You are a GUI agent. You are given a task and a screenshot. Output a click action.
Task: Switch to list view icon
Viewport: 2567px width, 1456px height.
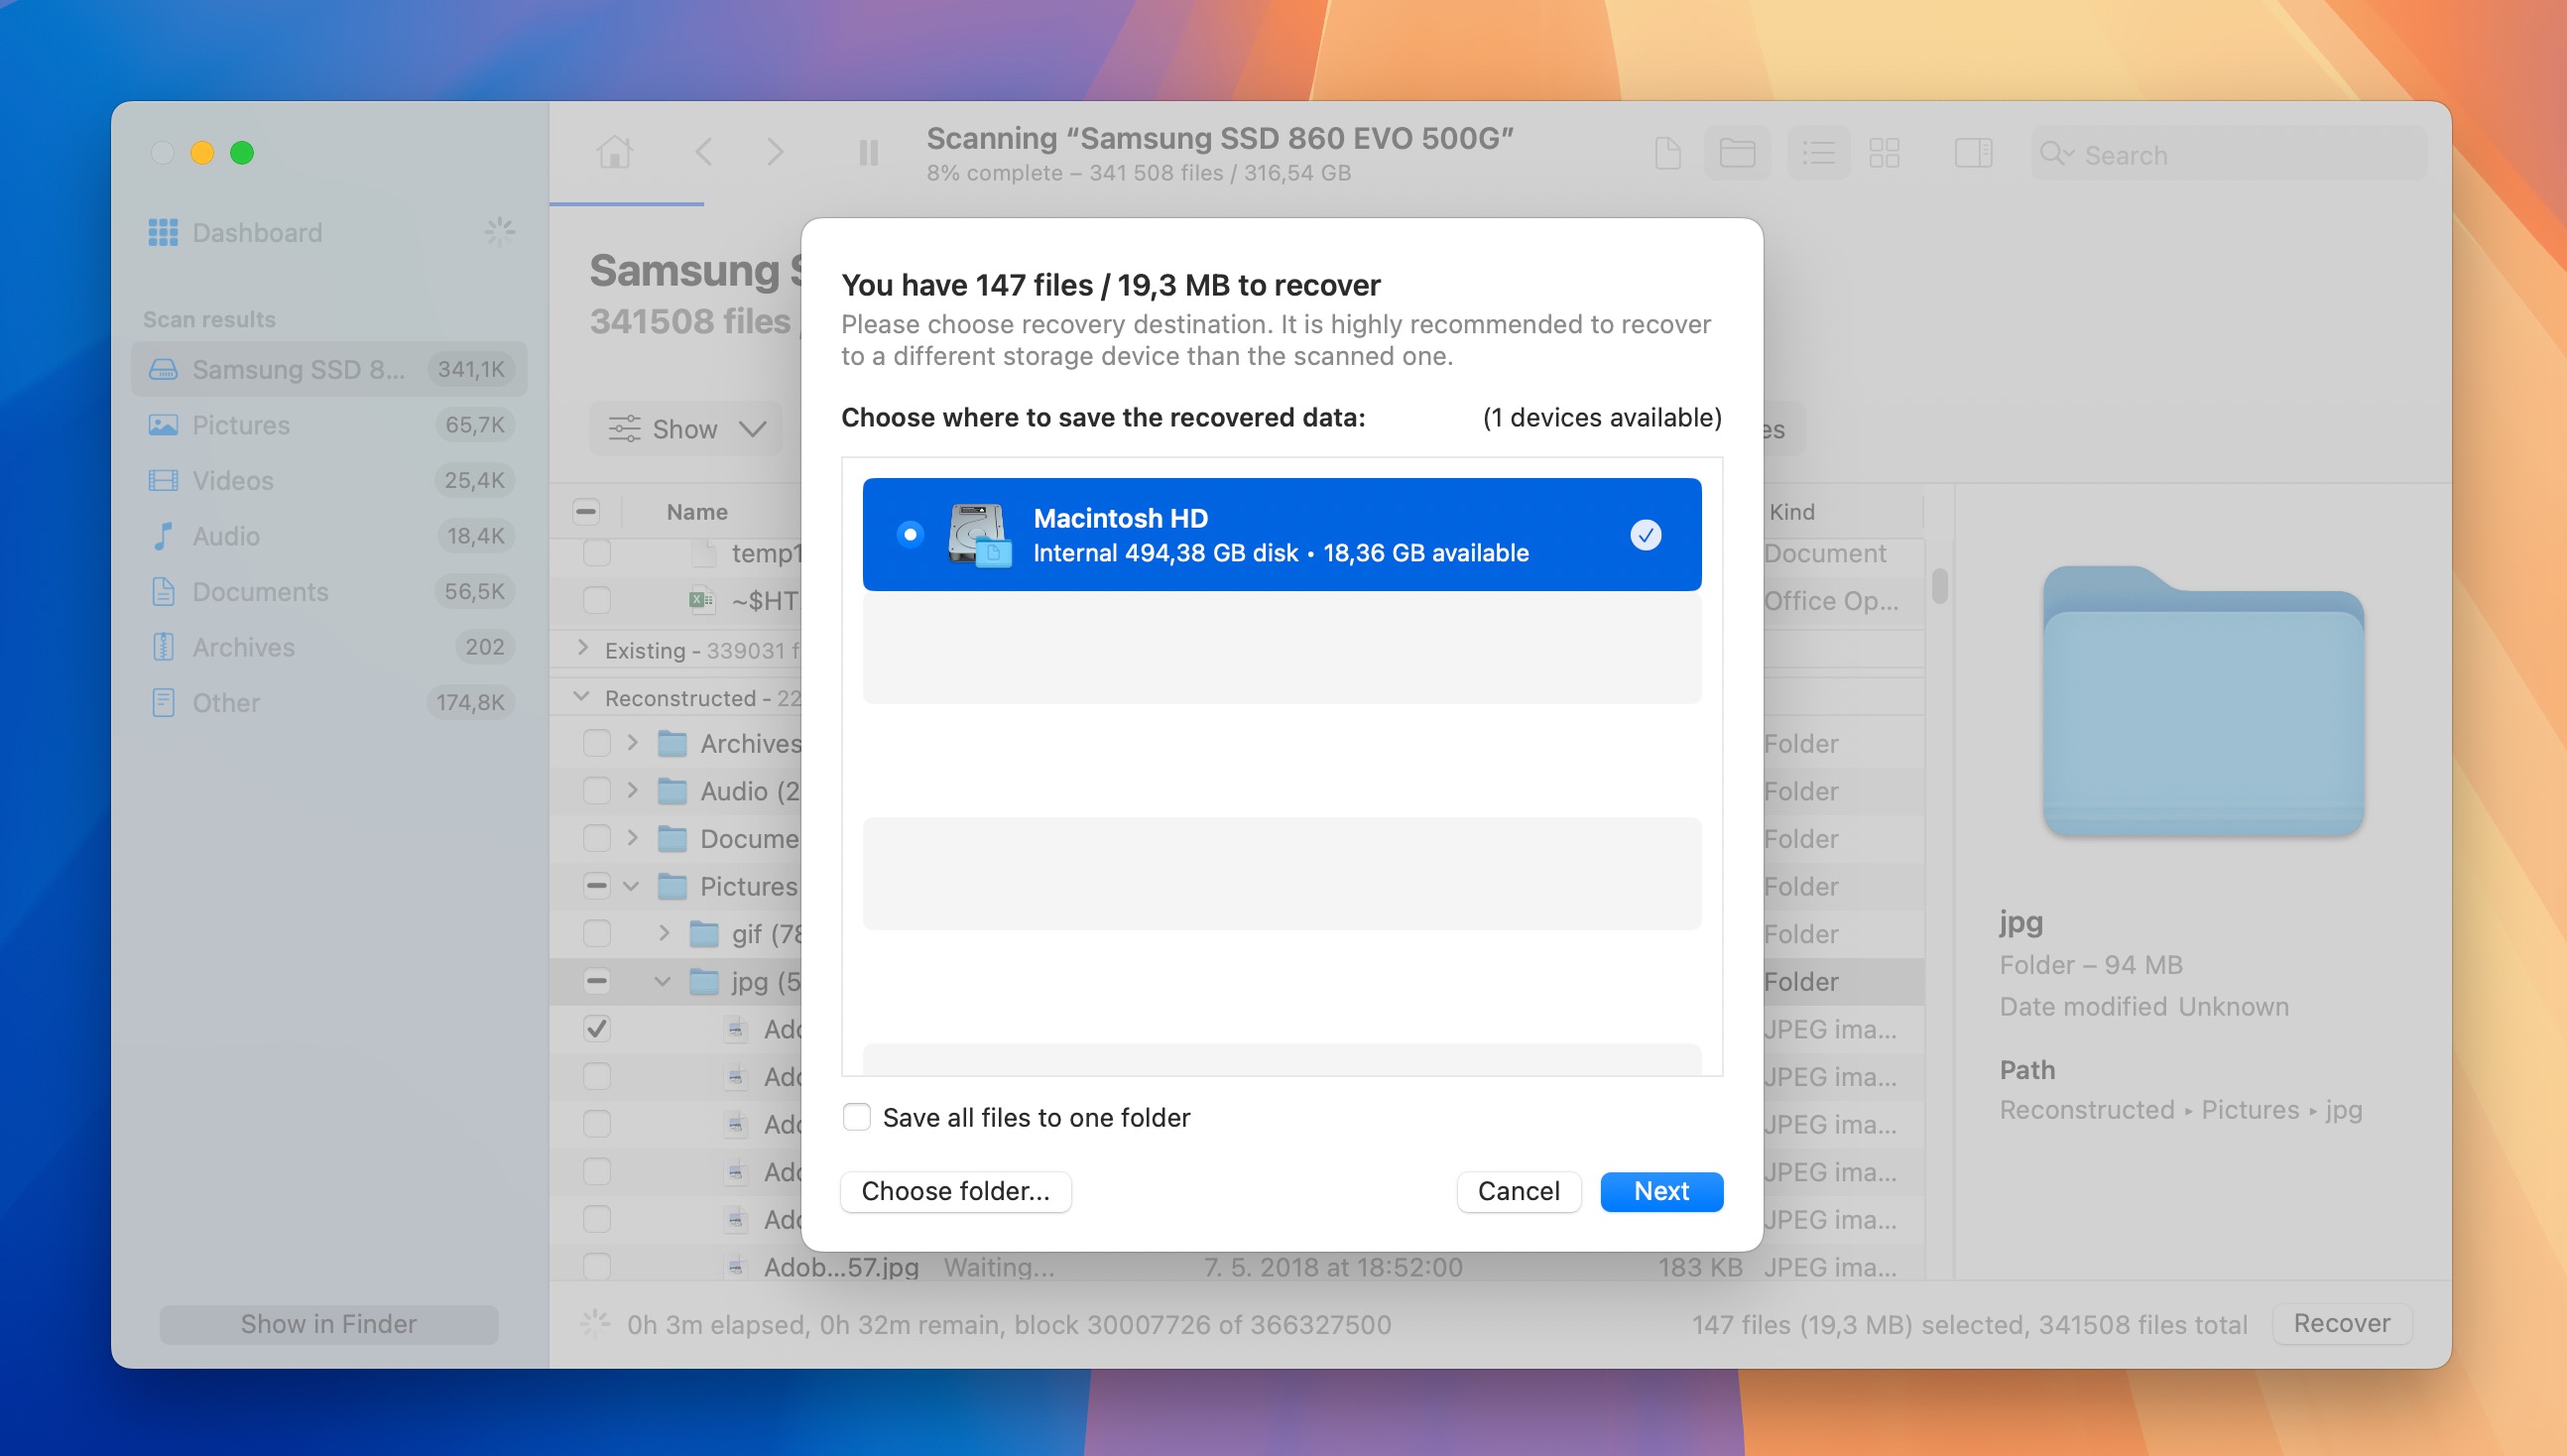pyautogui.click(x=1818, y=153)
